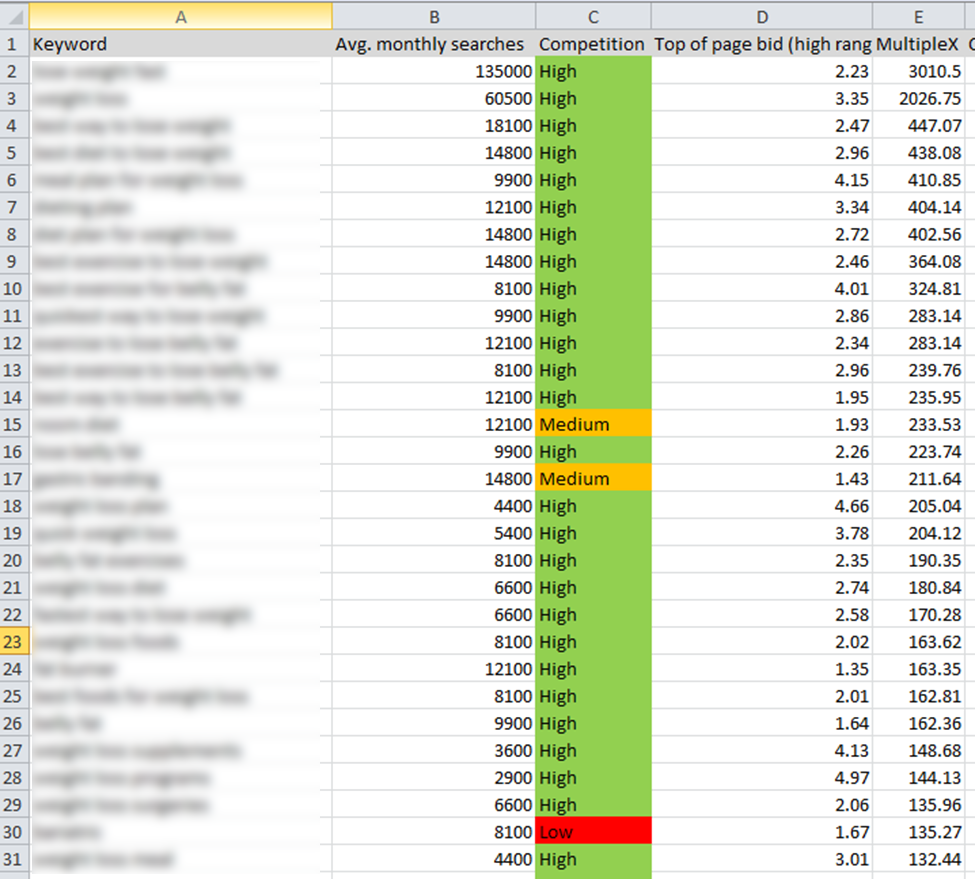Screen dimensions: 975x879
Task: Select the entire column A header
Action: pos(180,15)
